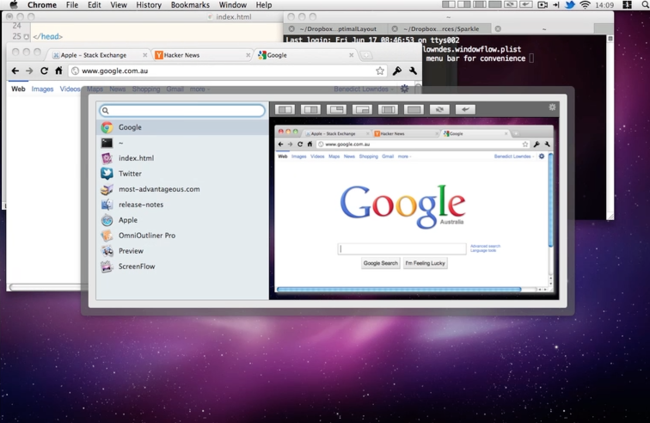Select OmniOutliner Pro in the switcher list
650x423 pixels.
tap(182, 235)
